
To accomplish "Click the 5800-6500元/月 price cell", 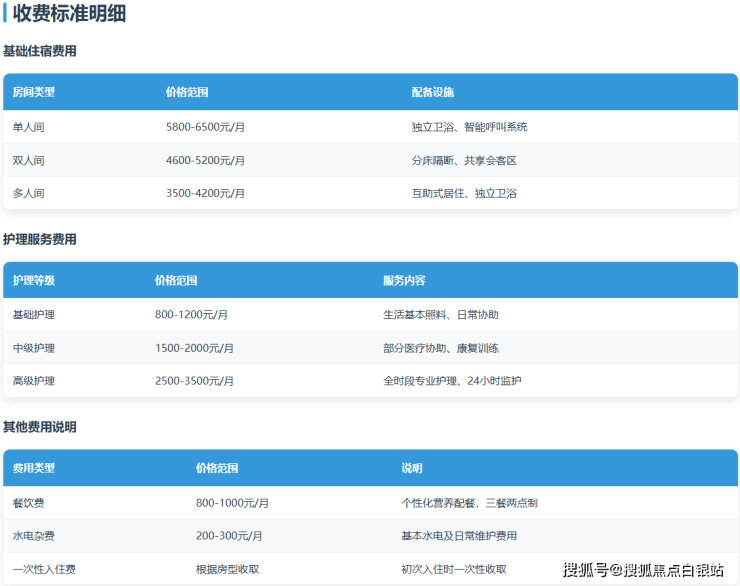I will [205, 127].
